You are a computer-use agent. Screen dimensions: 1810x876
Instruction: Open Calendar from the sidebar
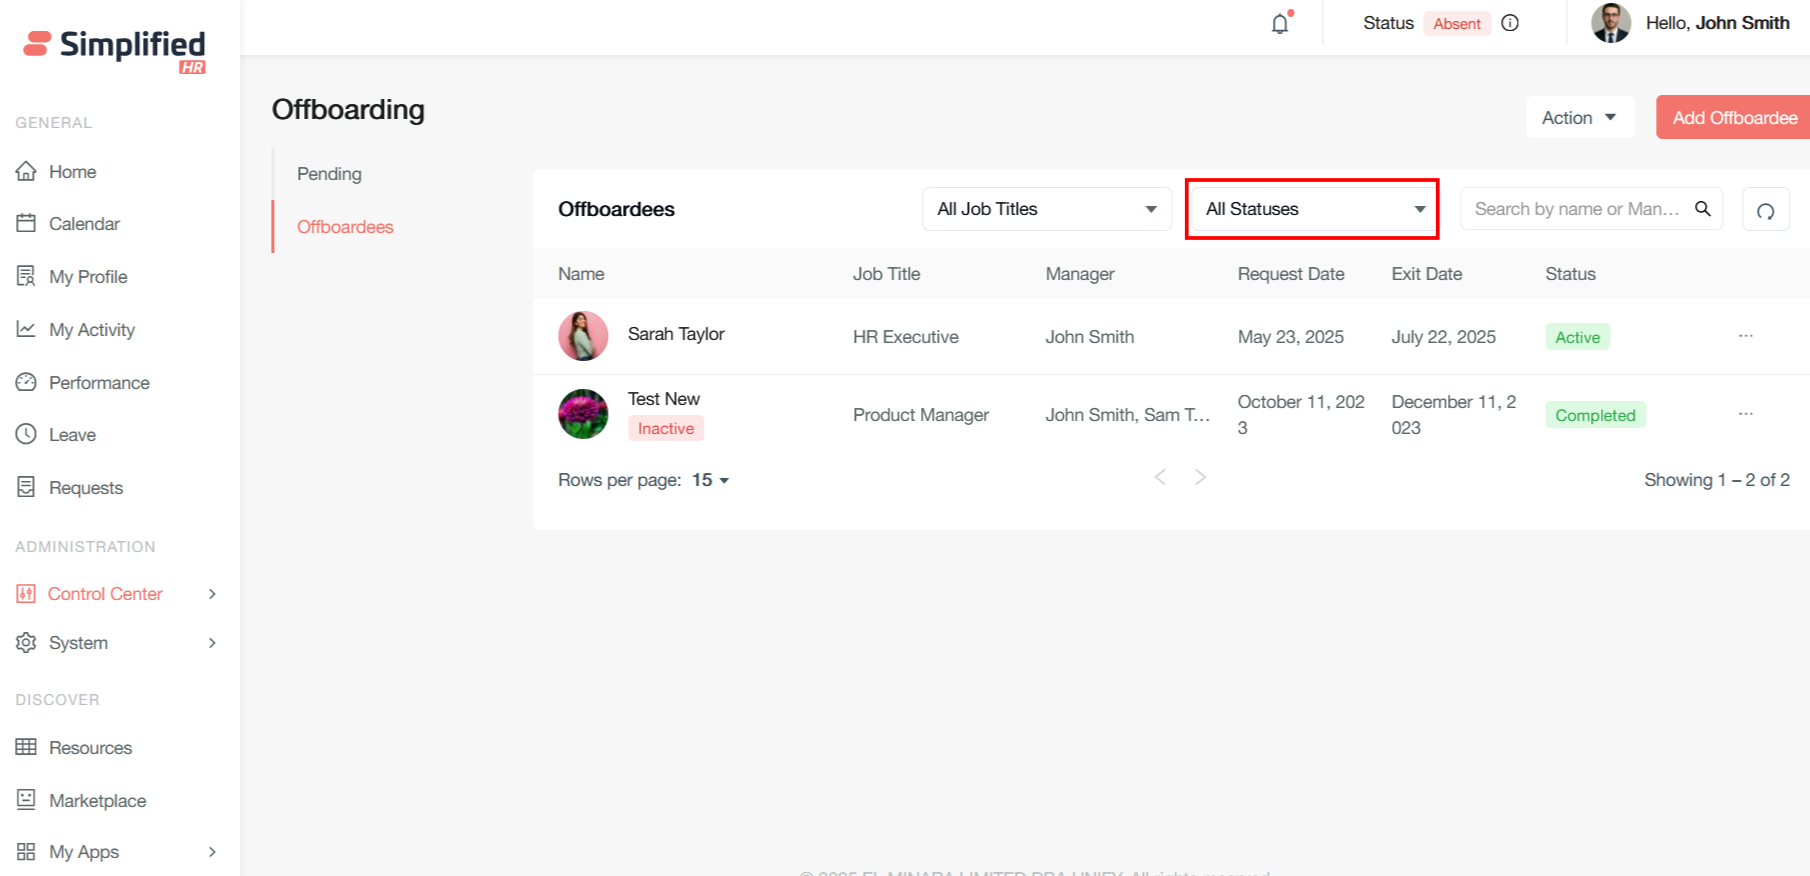coord(84,224)
